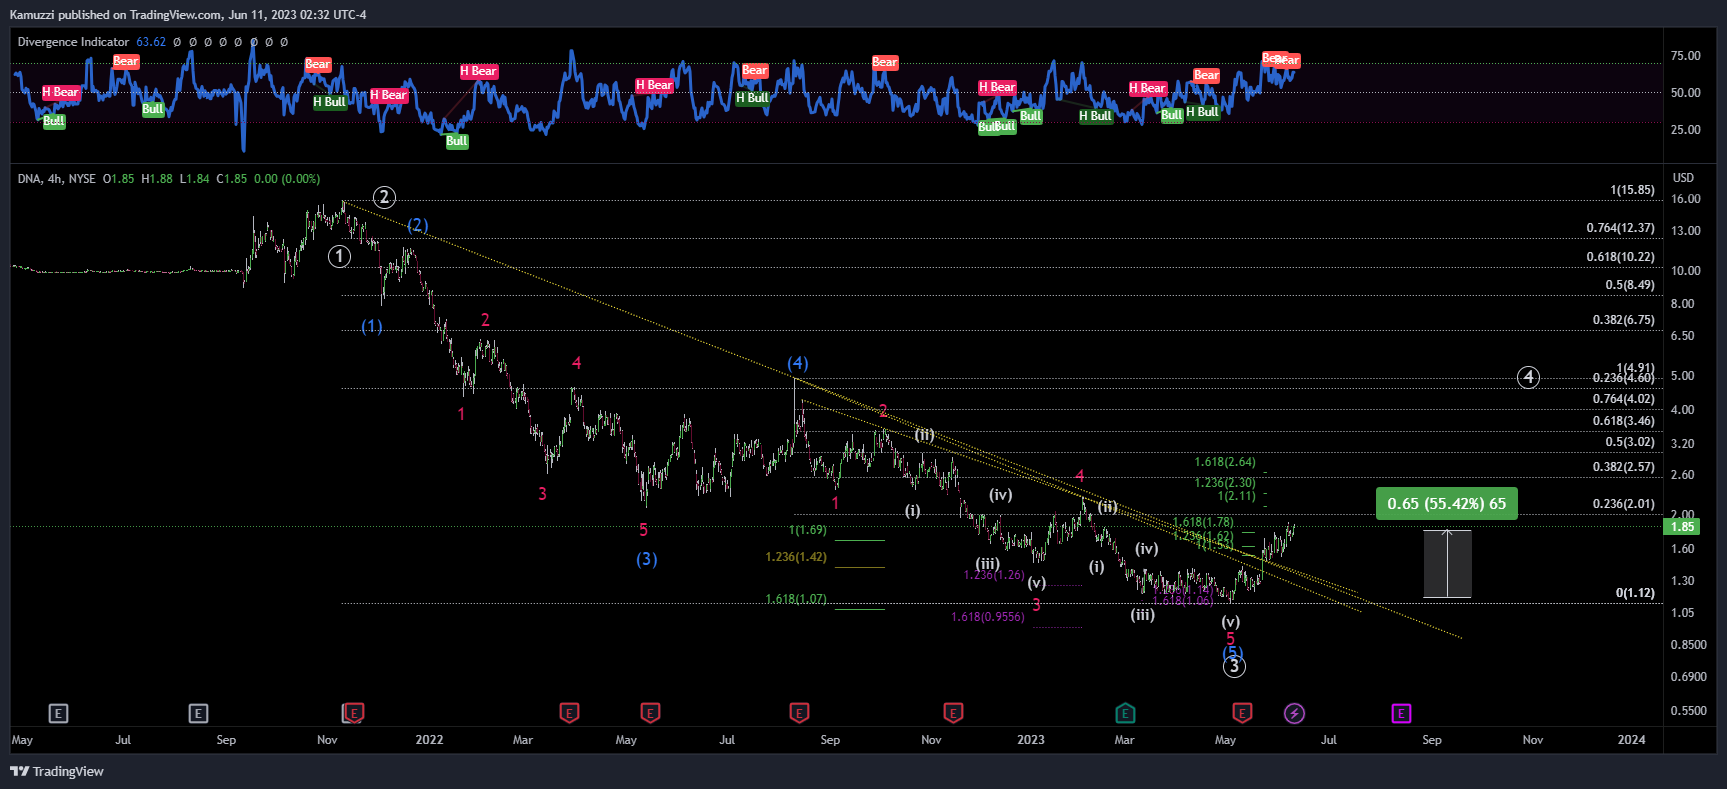Click the Fibonacci label 0.382(6.75)
The width and height of the screenshot is (1727, 789).
point(1624,320)
